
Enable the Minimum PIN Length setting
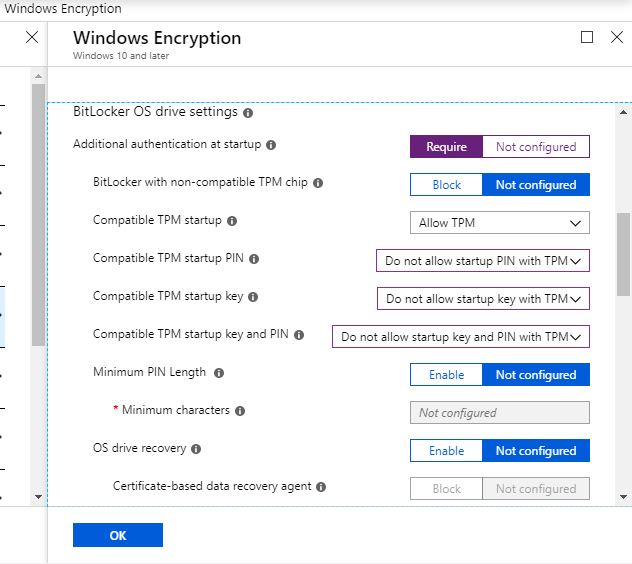click(x=446, y=375)
